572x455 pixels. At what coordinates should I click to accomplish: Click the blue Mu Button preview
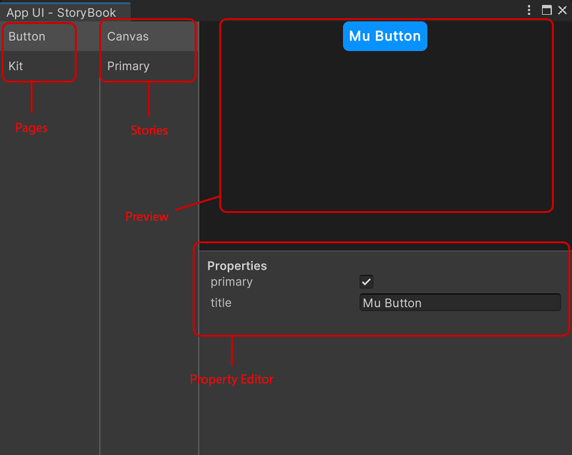(x=385, y=36)
